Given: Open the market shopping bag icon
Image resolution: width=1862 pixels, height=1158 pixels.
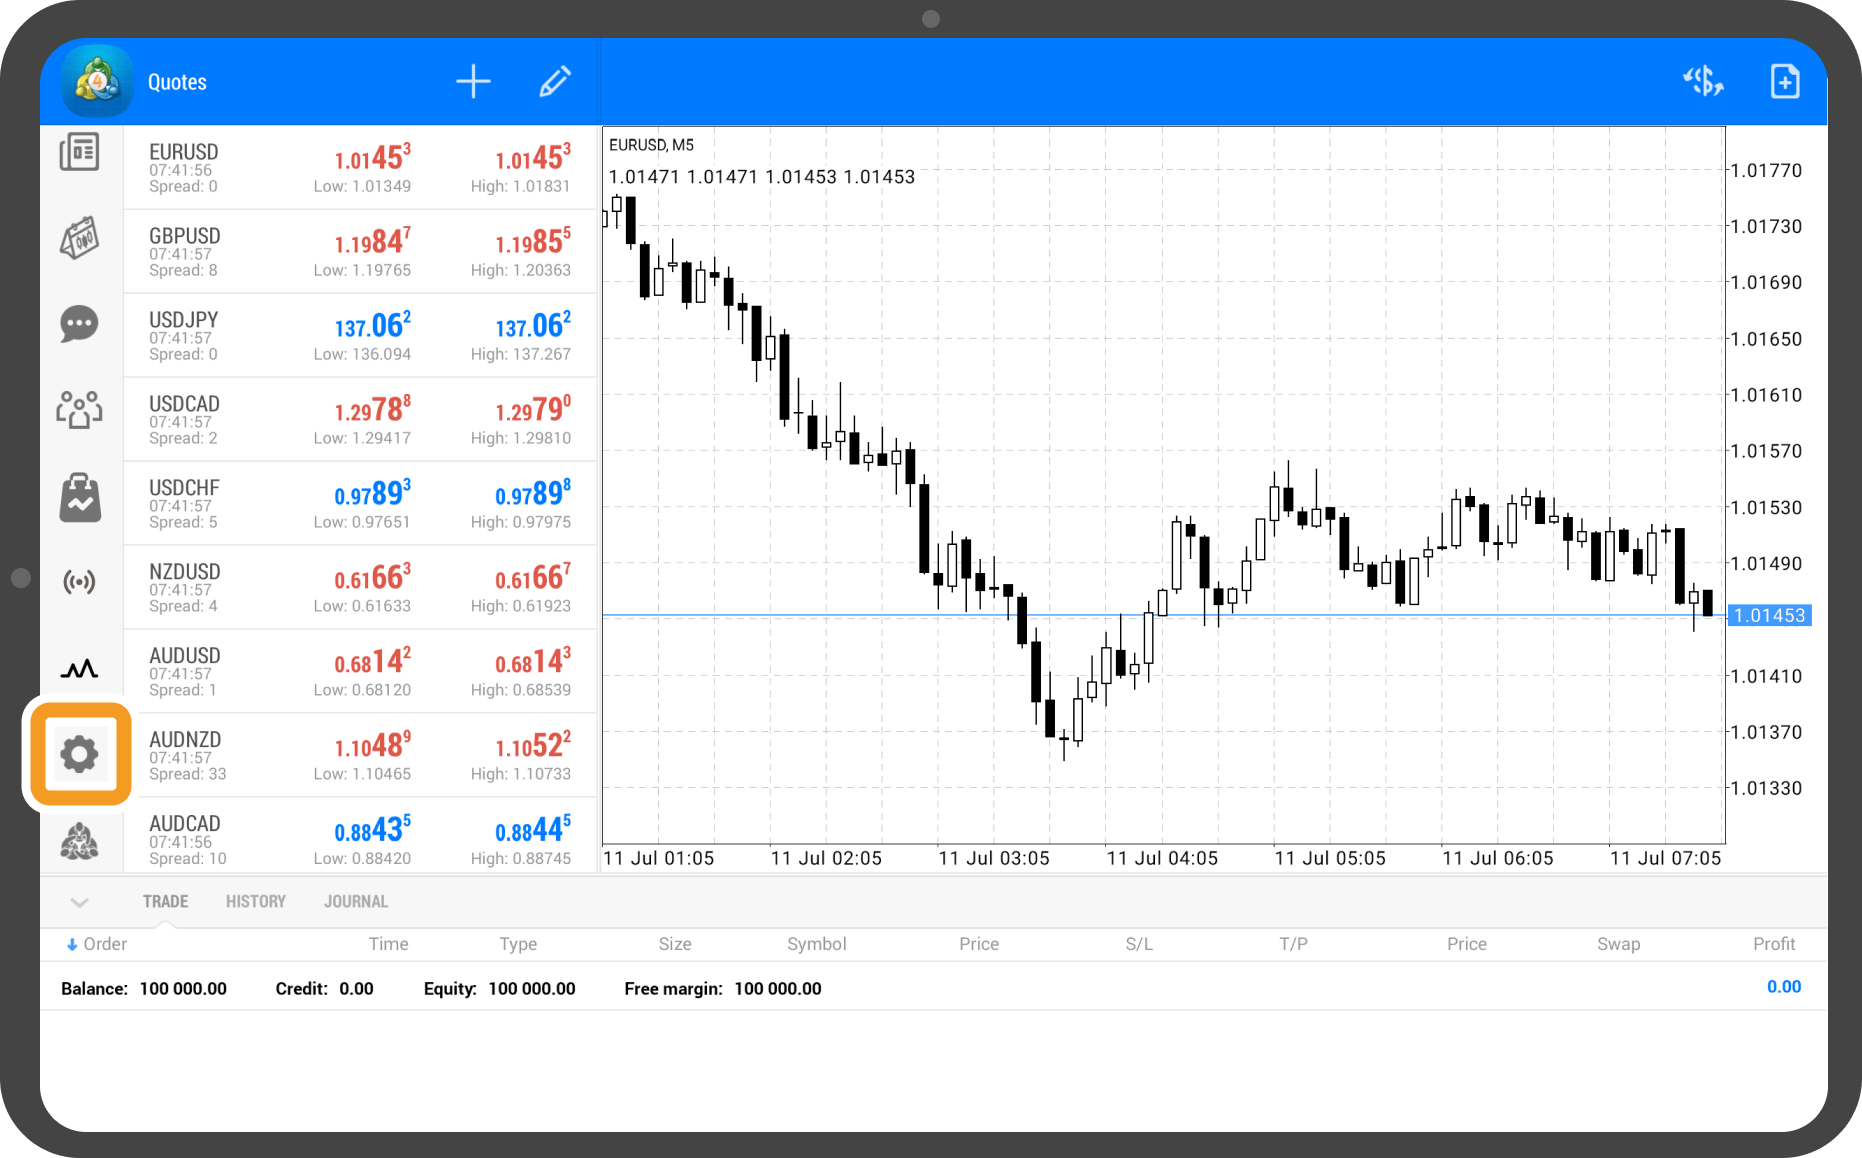Looking at the screenshot, I should click(x=79, y=497).
